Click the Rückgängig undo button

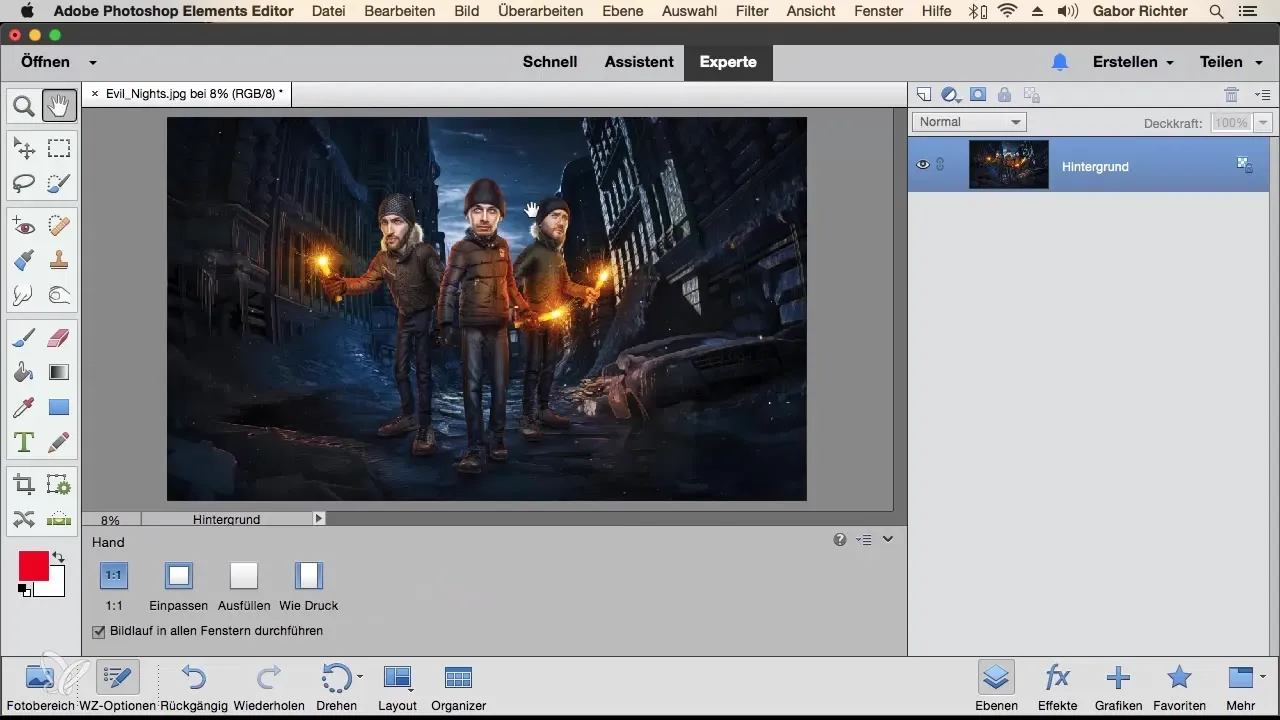pyautogui.click(x=194, y=685)
